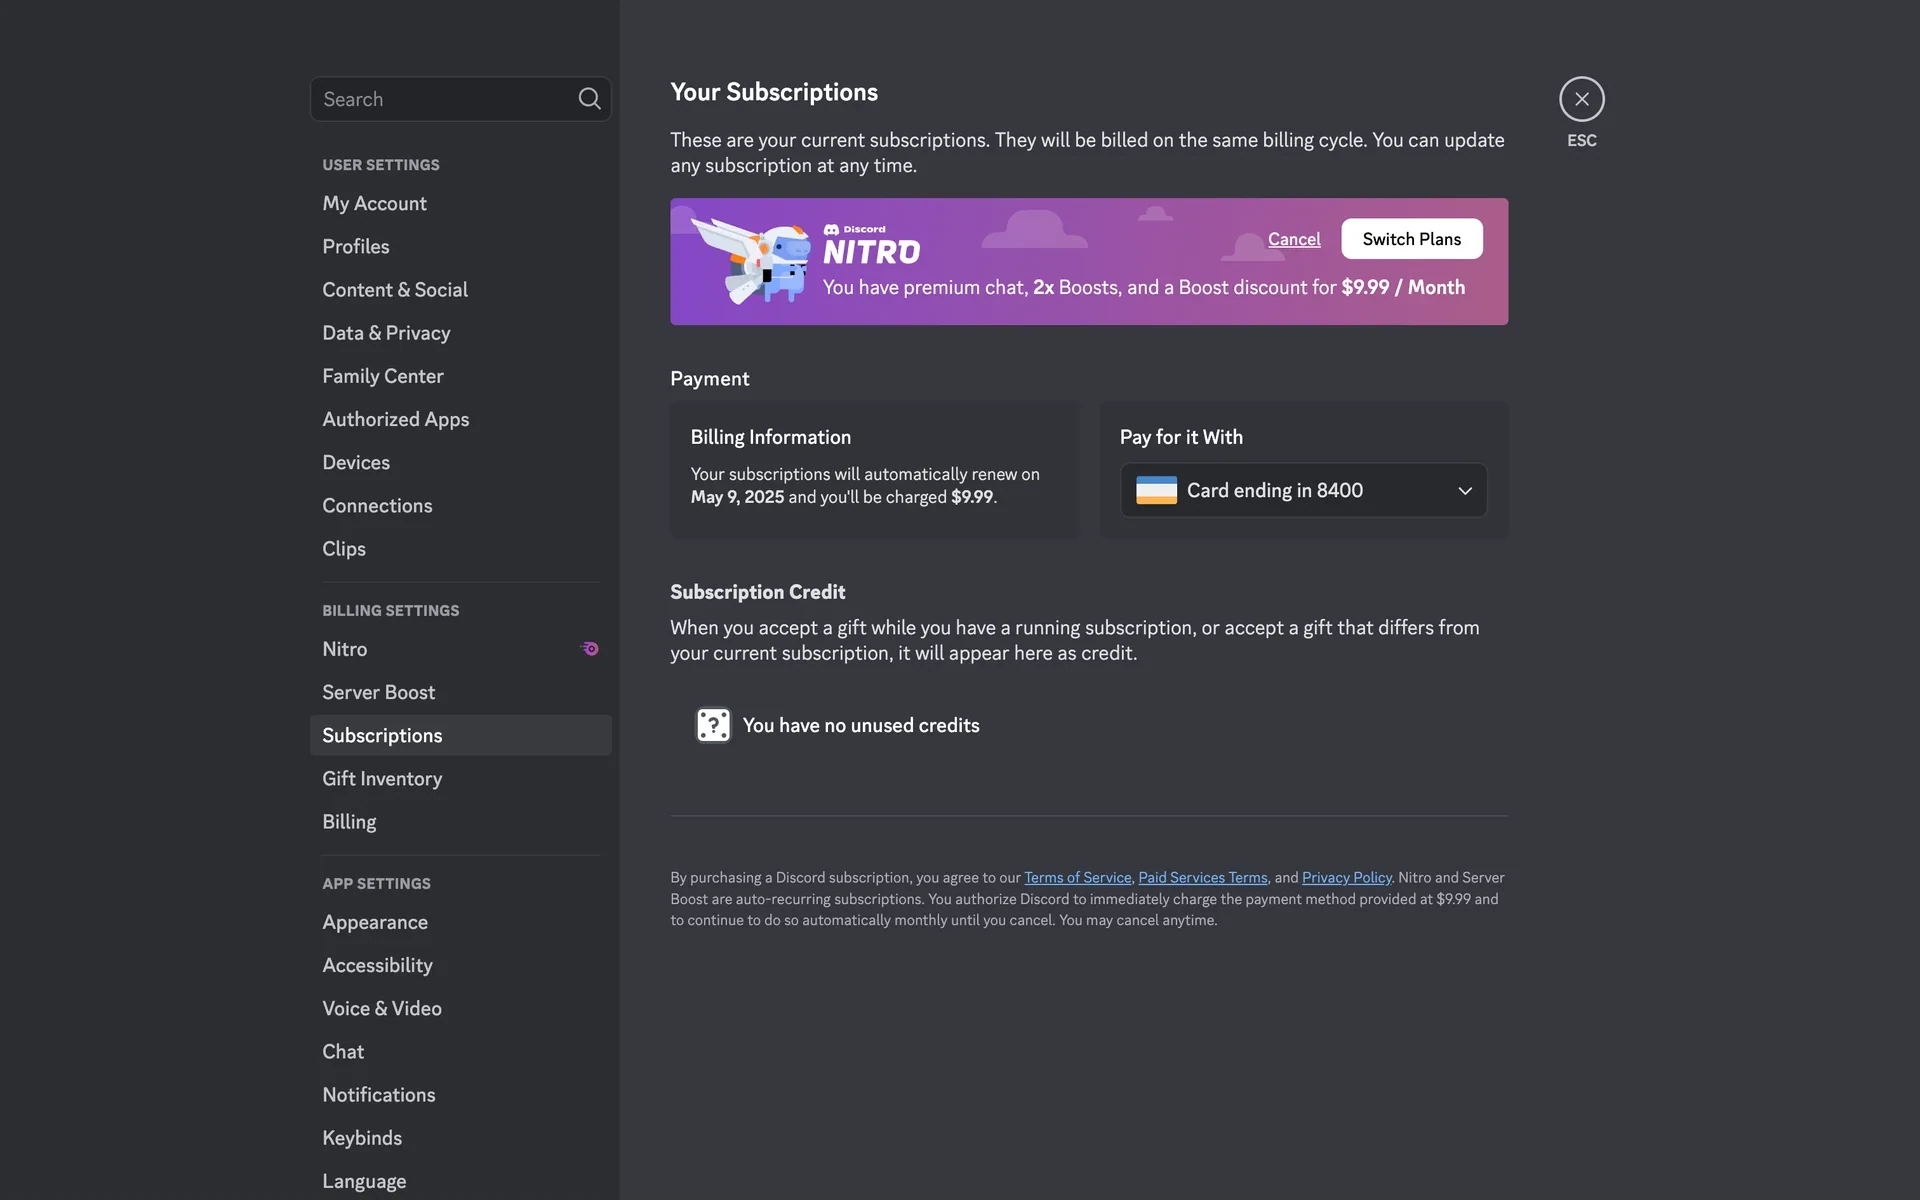Image resolution: width=1920 pixels, height=1200 pixels.
Task: Click the USER SETTINGS section label
Action: [x=381, y=165]
